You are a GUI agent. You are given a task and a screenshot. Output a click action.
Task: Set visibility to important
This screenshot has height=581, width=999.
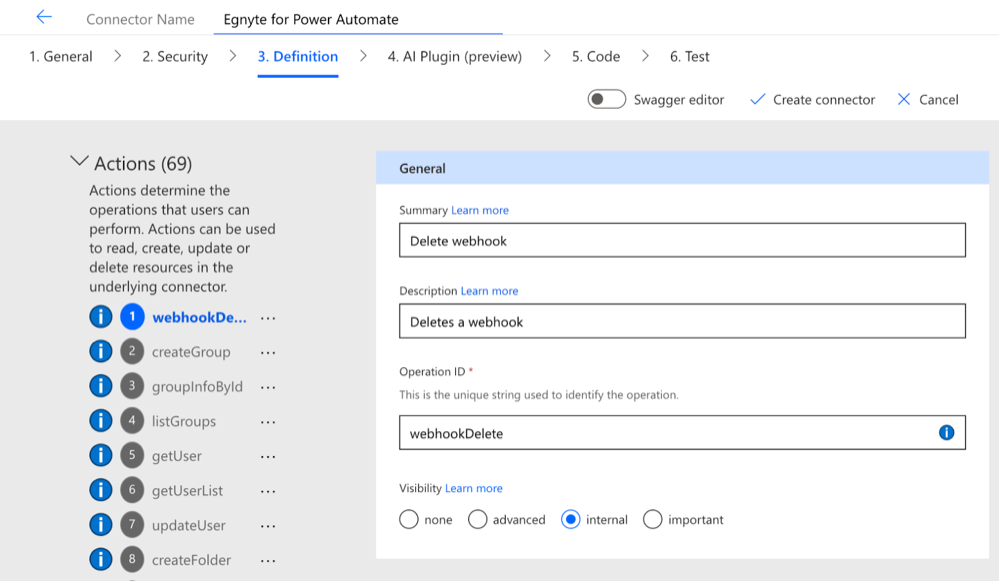(x=652, y=519)
